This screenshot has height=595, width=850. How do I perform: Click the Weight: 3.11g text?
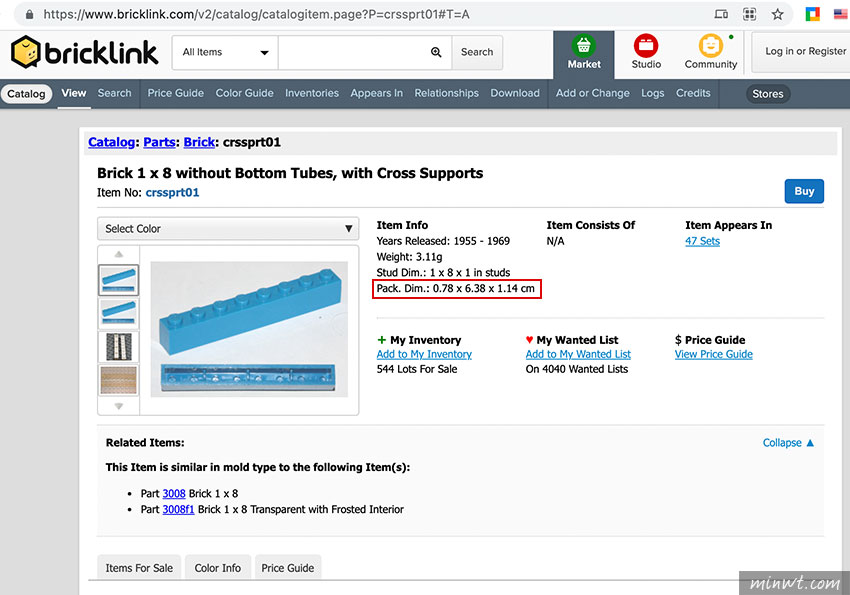pyautogui.click(x=409, y=257)
